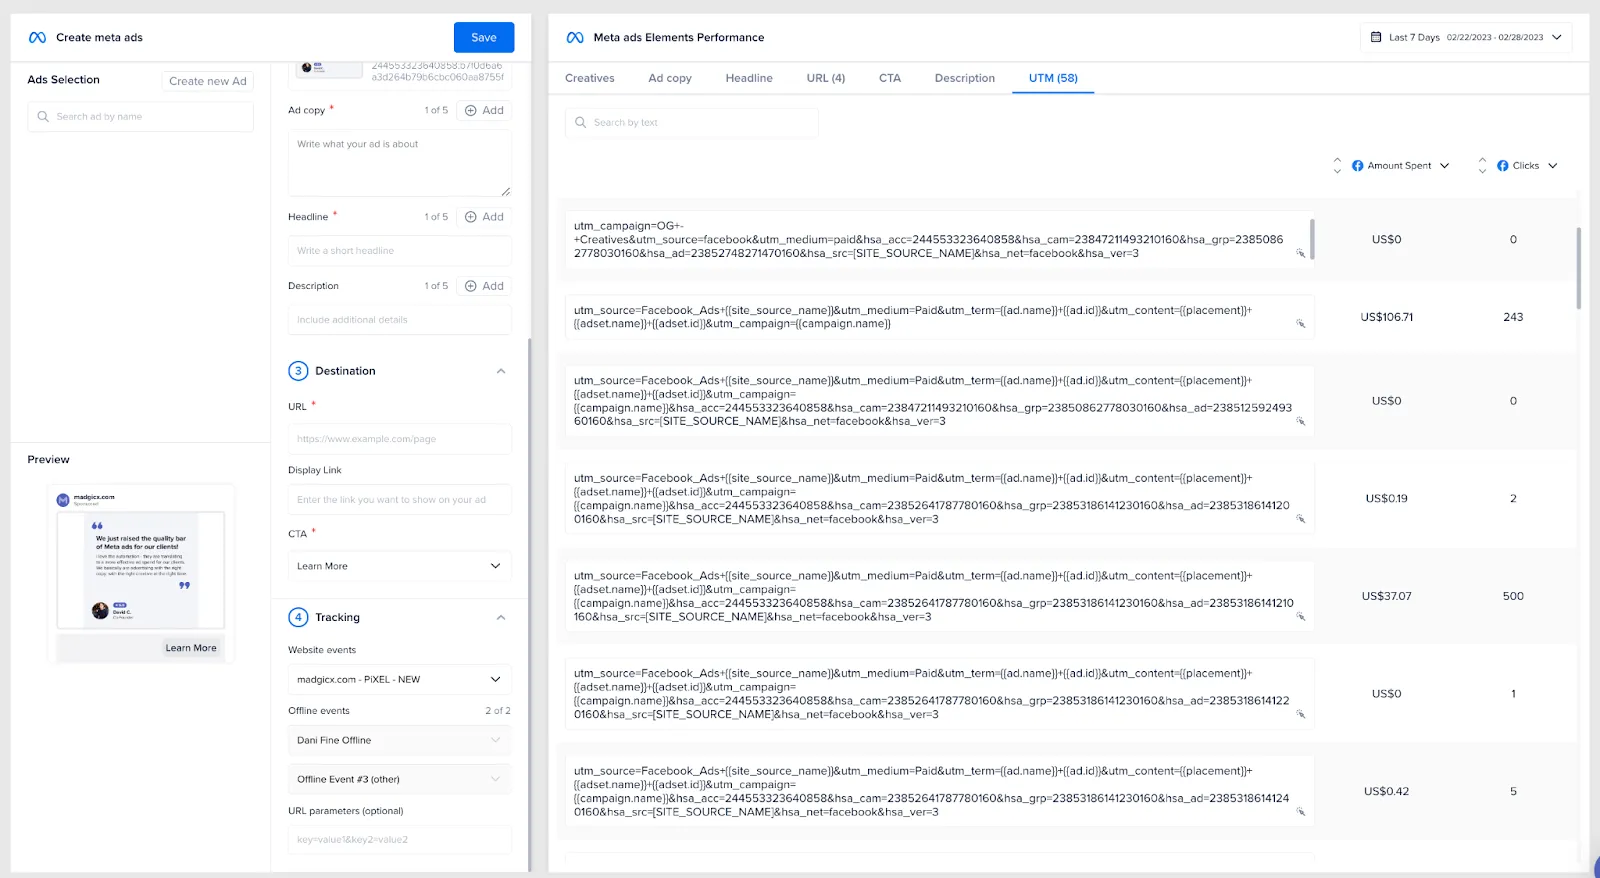This screenshot has width=1600, height=878.
Task: Open the Clicks metric dropdown
Action: point(1553,166)
